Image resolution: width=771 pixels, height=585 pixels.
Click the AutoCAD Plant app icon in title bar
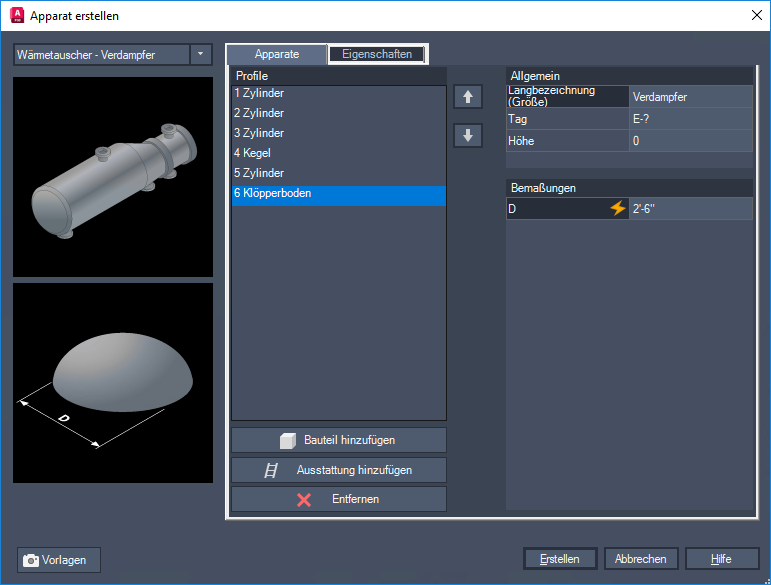click(17, 15)
